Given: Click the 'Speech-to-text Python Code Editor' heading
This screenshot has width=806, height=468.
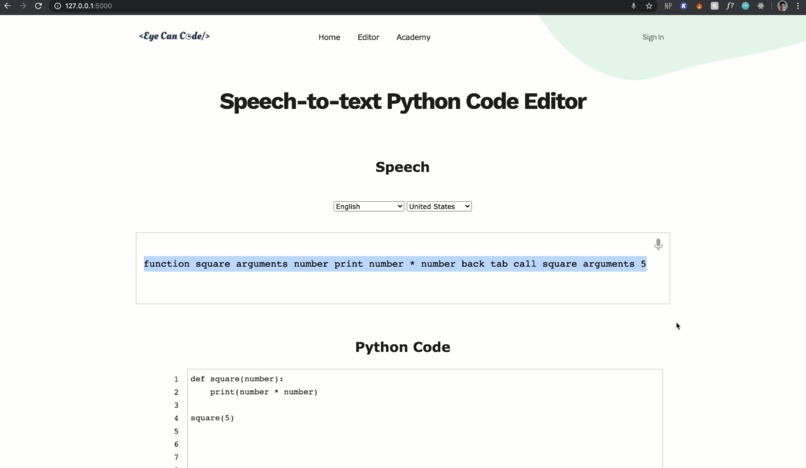Looking at the screenshot, I should coord(402,101).
